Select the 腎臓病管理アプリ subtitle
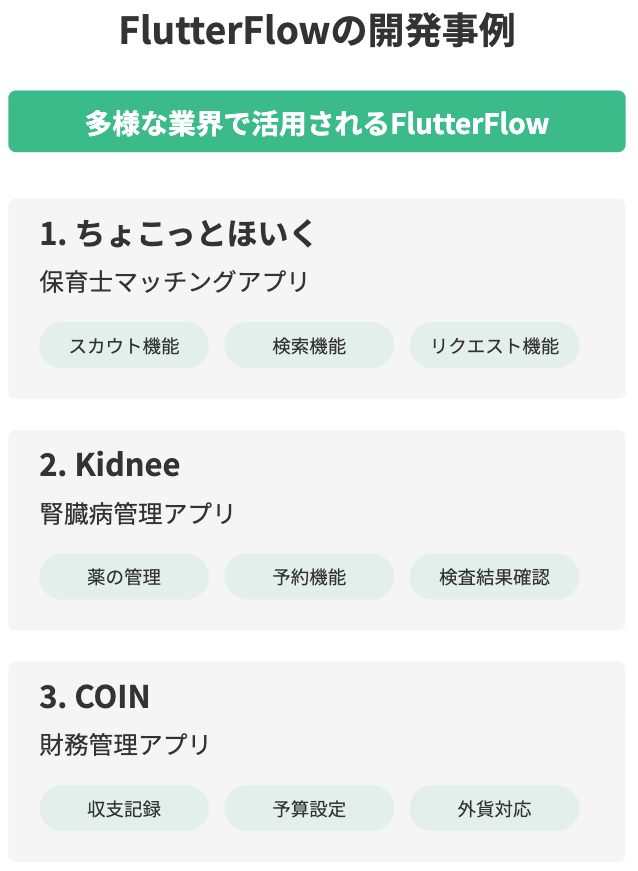638x871 pixels. click(x=137, y=513)
